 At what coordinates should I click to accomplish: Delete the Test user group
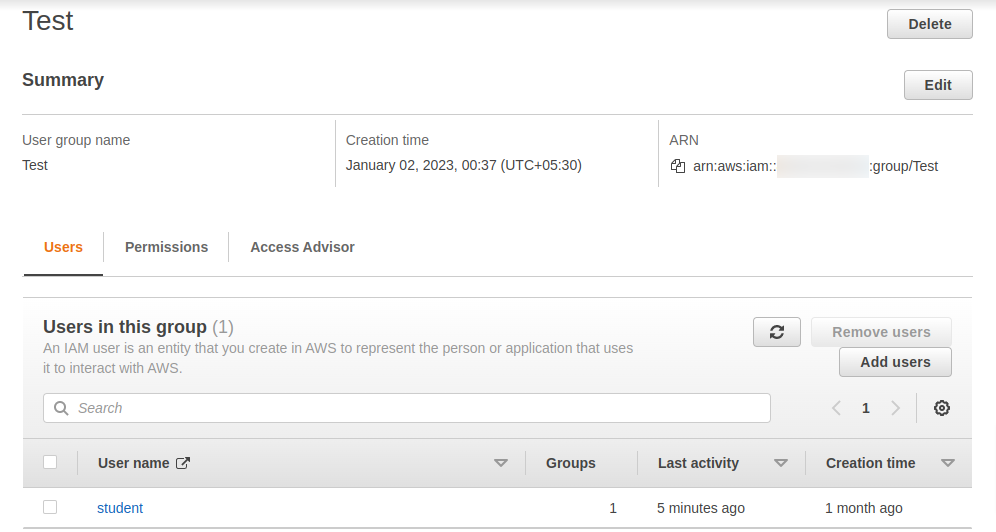coord(930,24)
